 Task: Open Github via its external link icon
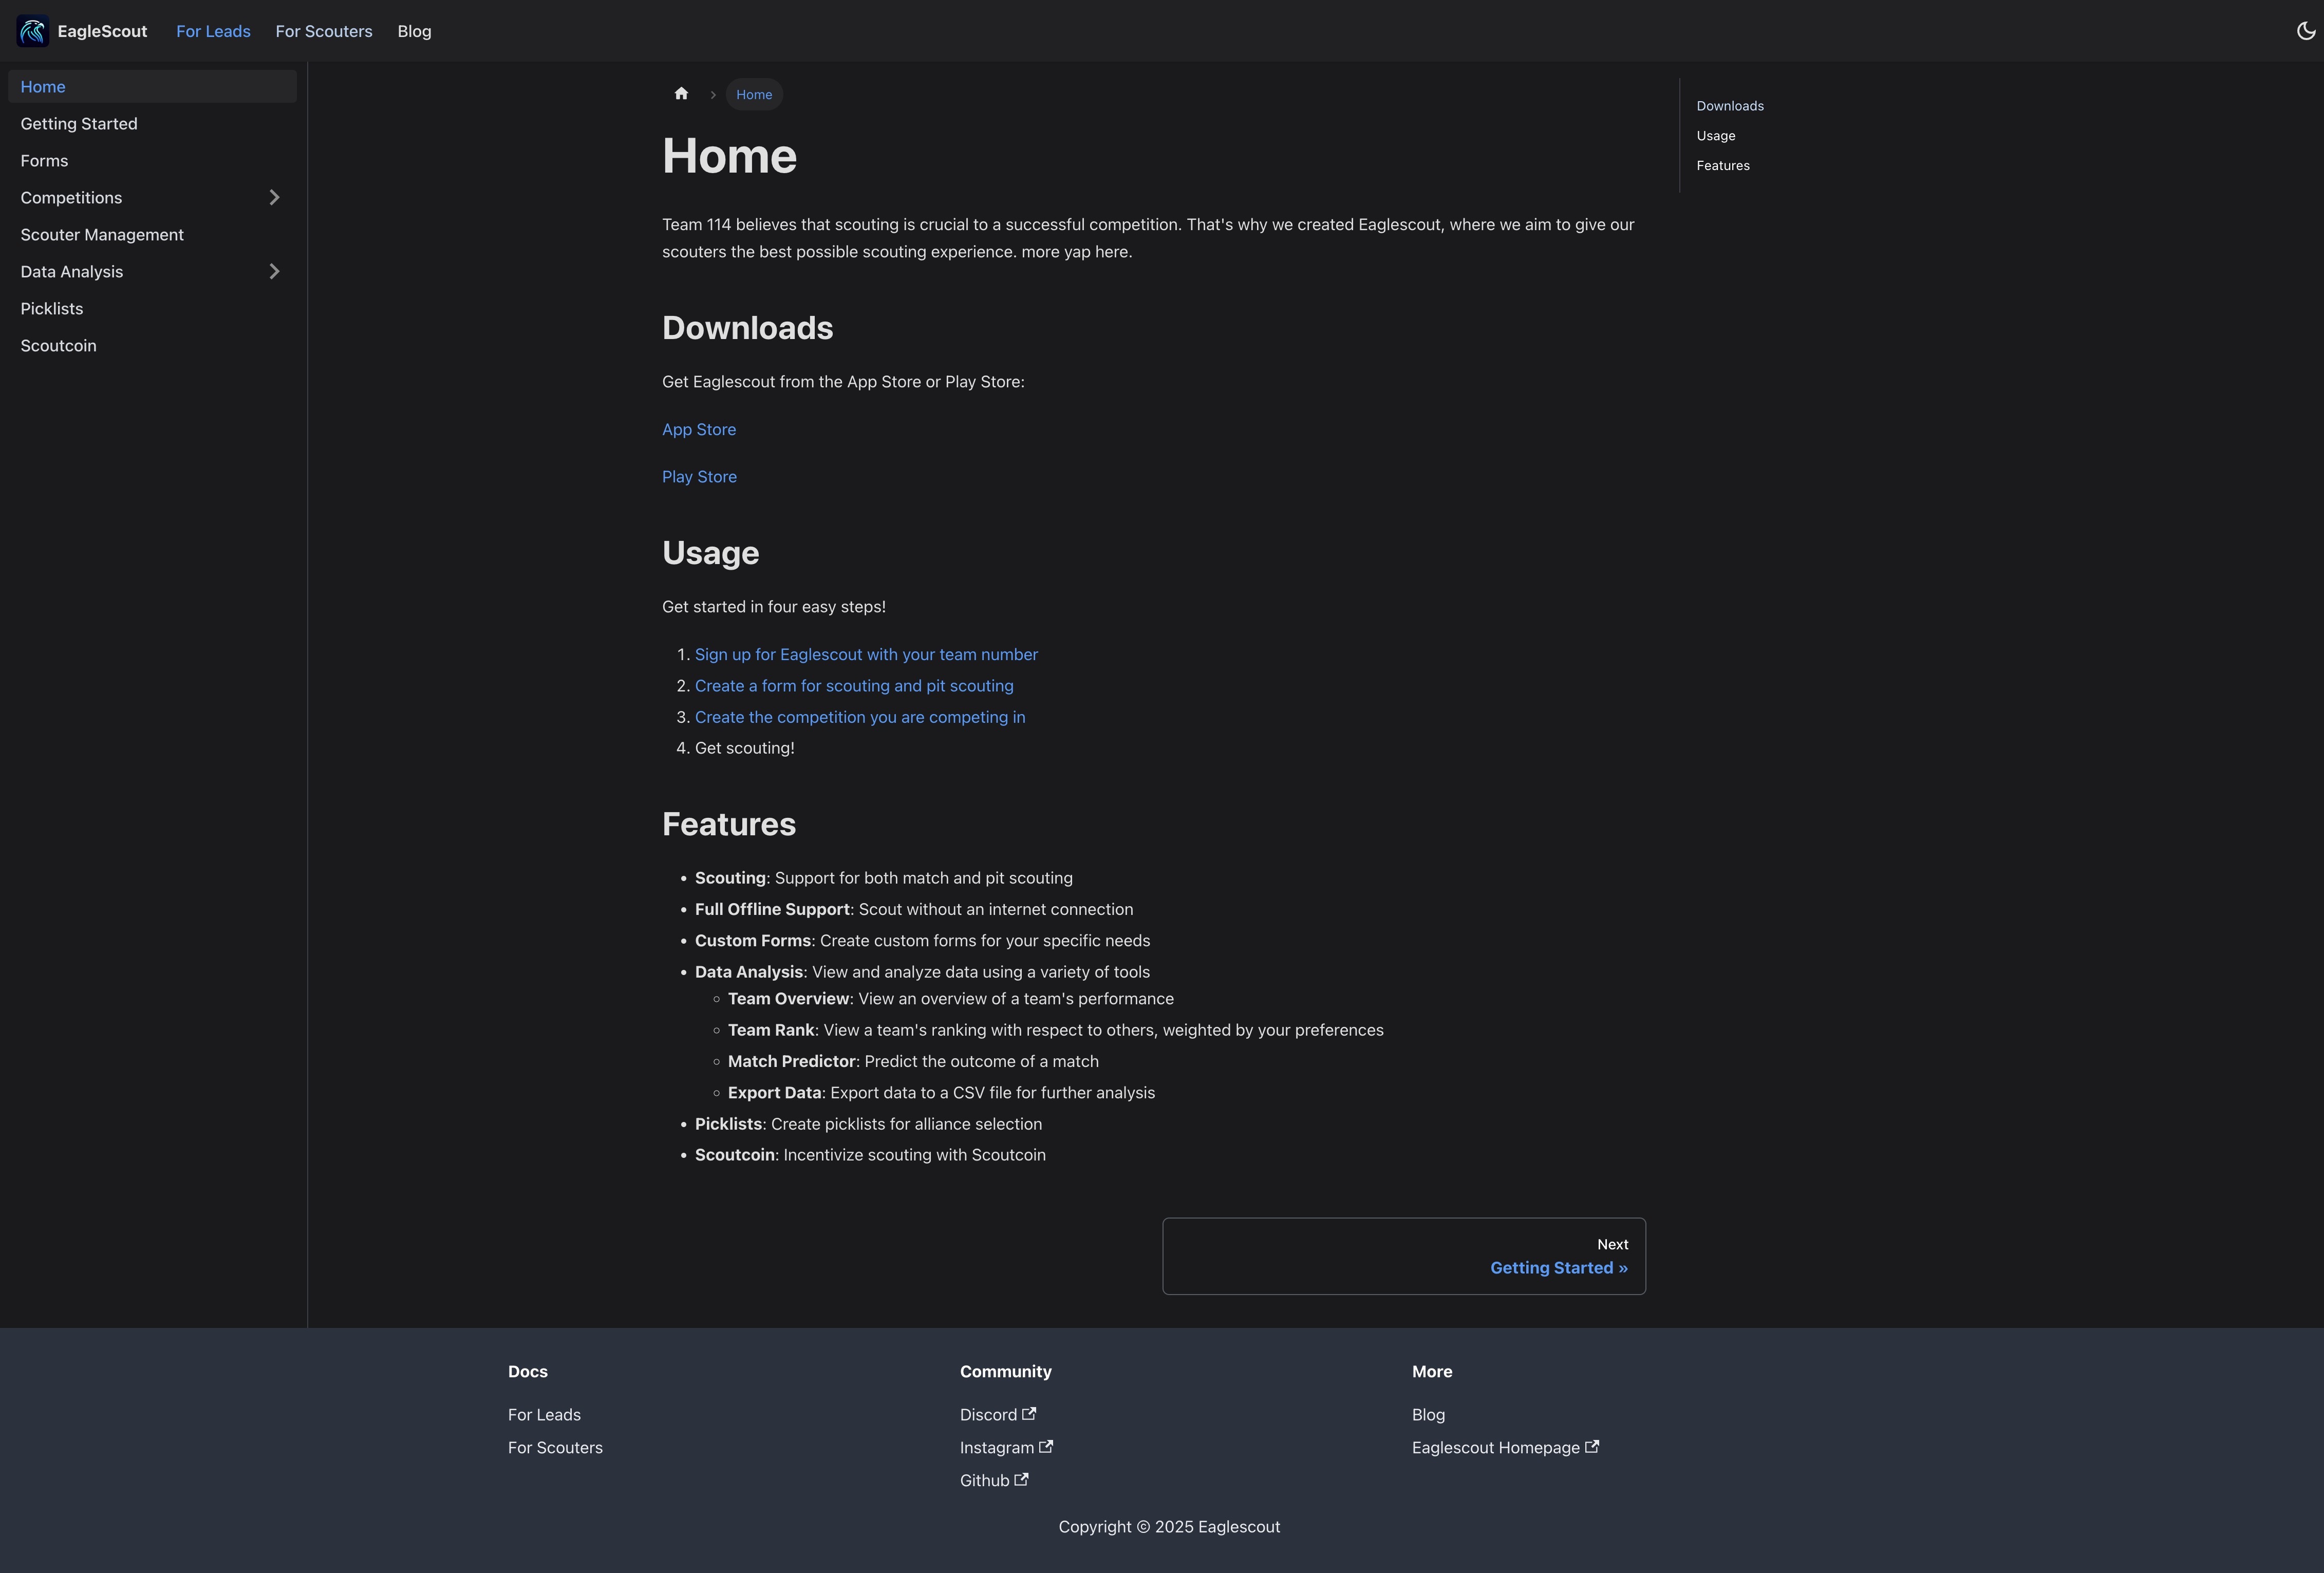pyautogui.click(x=1022, y=1480)
